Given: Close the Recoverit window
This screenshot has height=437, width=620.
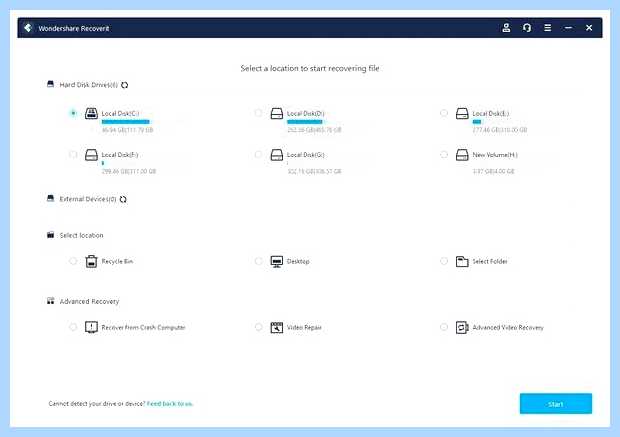Looking at the screenshot, I should (589, 28).
